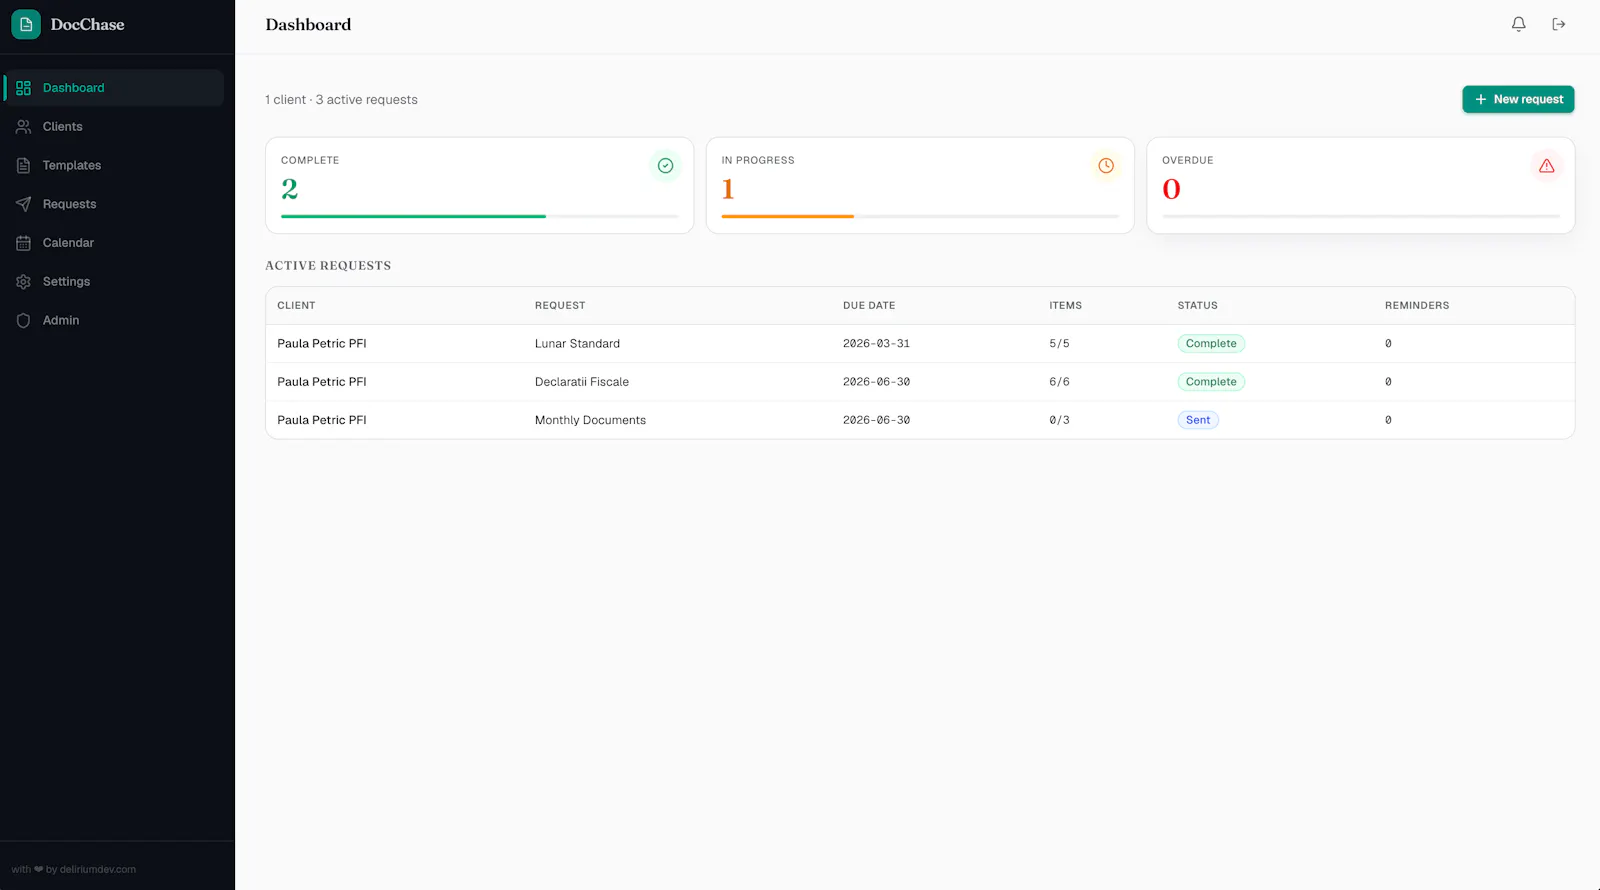
Task: Click the DocChase brand name
Action: click(x=88, y=24)
